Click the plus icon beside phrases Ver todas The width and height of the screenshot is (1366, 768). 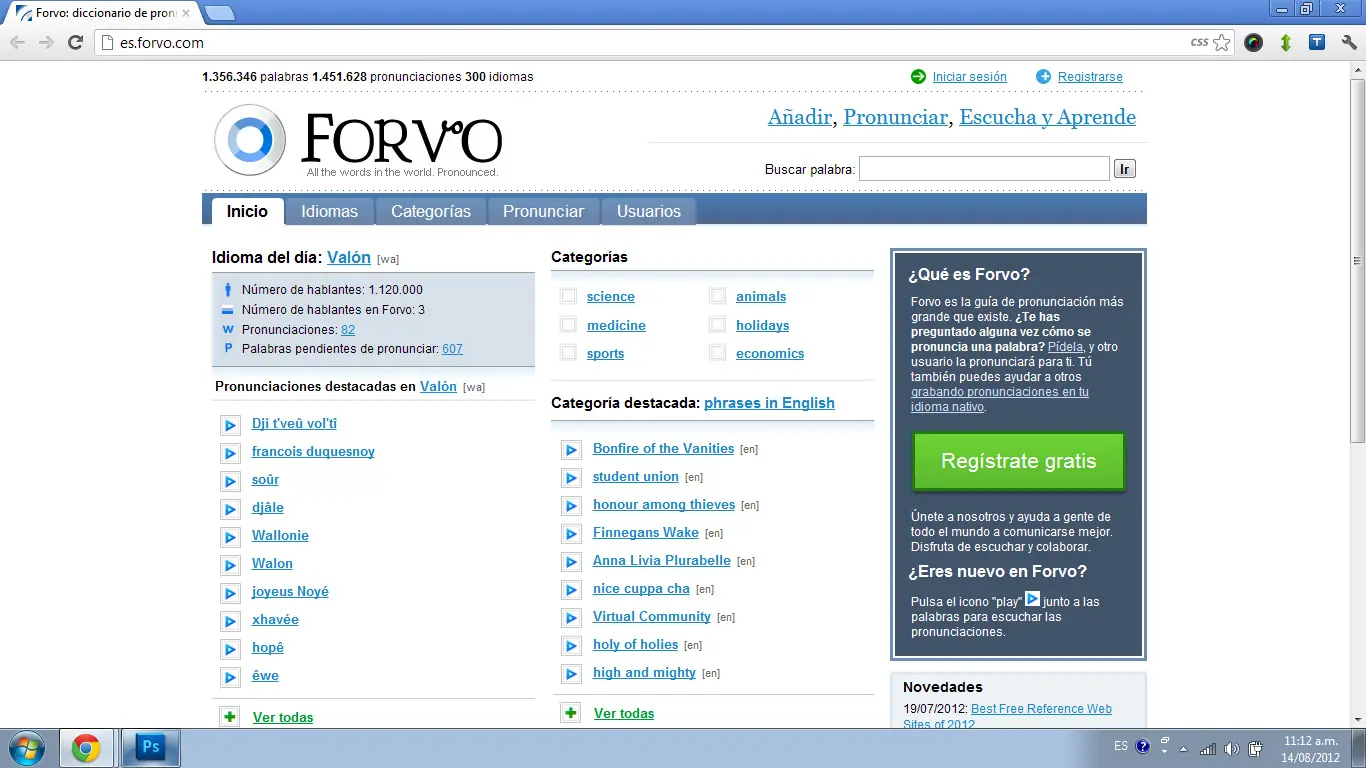point(571,713)
